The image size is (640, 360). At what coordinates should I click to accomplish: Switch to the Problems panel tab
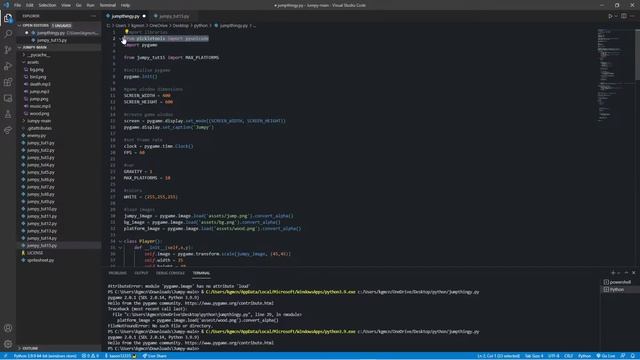tap(118, 273)
